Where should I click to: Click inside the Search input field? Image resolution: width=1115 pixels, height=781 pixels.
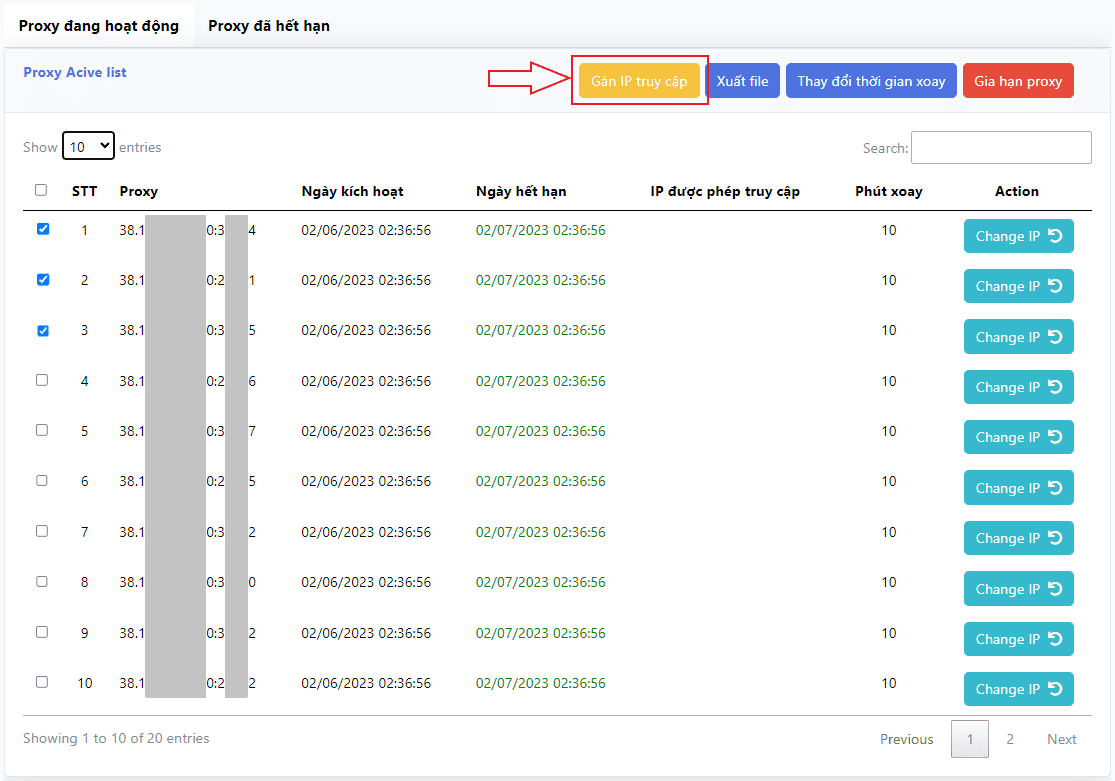point(1000,147)
